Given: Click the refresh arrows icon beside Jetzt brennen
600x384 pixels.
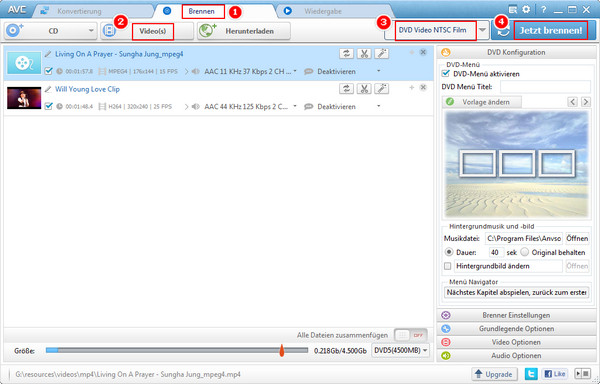Looking at the screenshot, I should coord(503,31).
